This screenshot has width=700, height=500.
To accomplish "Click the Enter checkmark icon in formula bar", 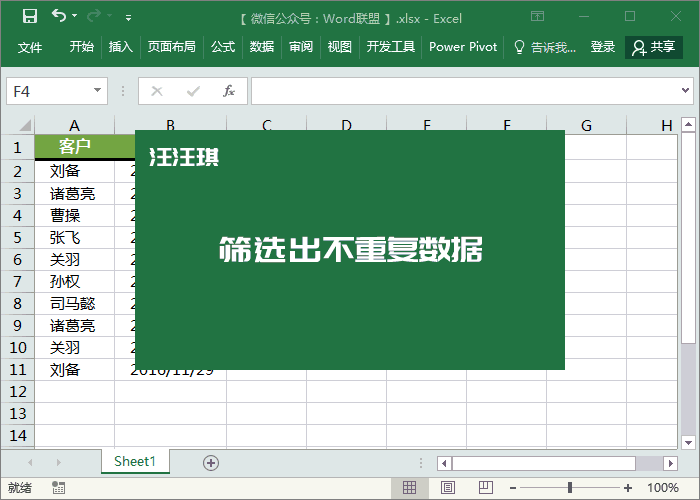I will 193,91.
